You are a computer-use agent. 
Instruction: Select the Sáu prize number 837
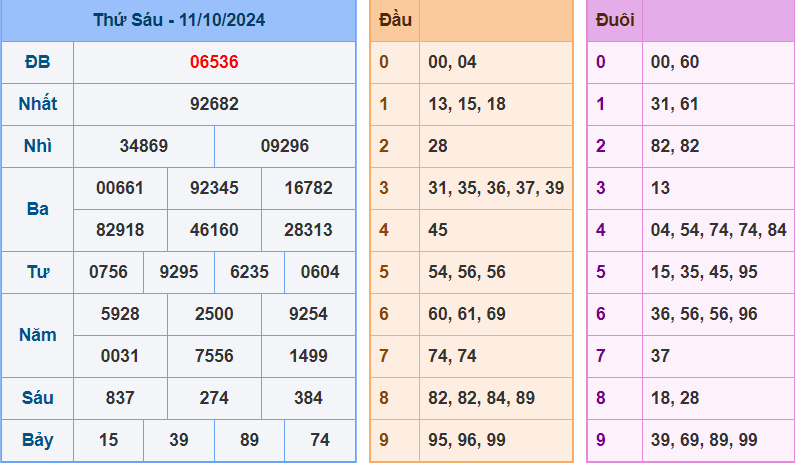pyautogui.click(x=120, y=398)
